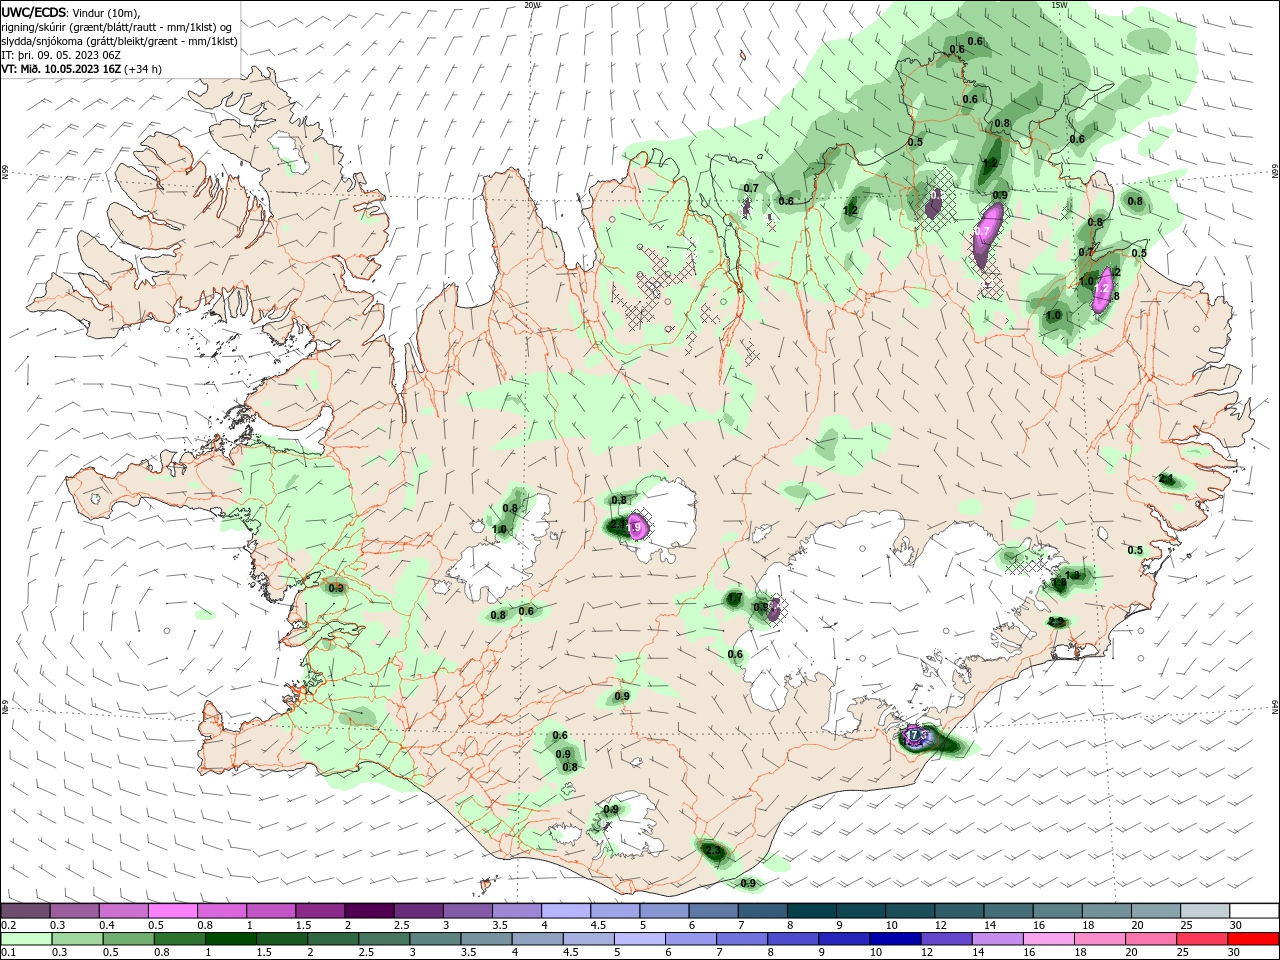
Task: Click the pale green 0.1–0.3 rain legend swatch
Action: (x=26, y=939)
